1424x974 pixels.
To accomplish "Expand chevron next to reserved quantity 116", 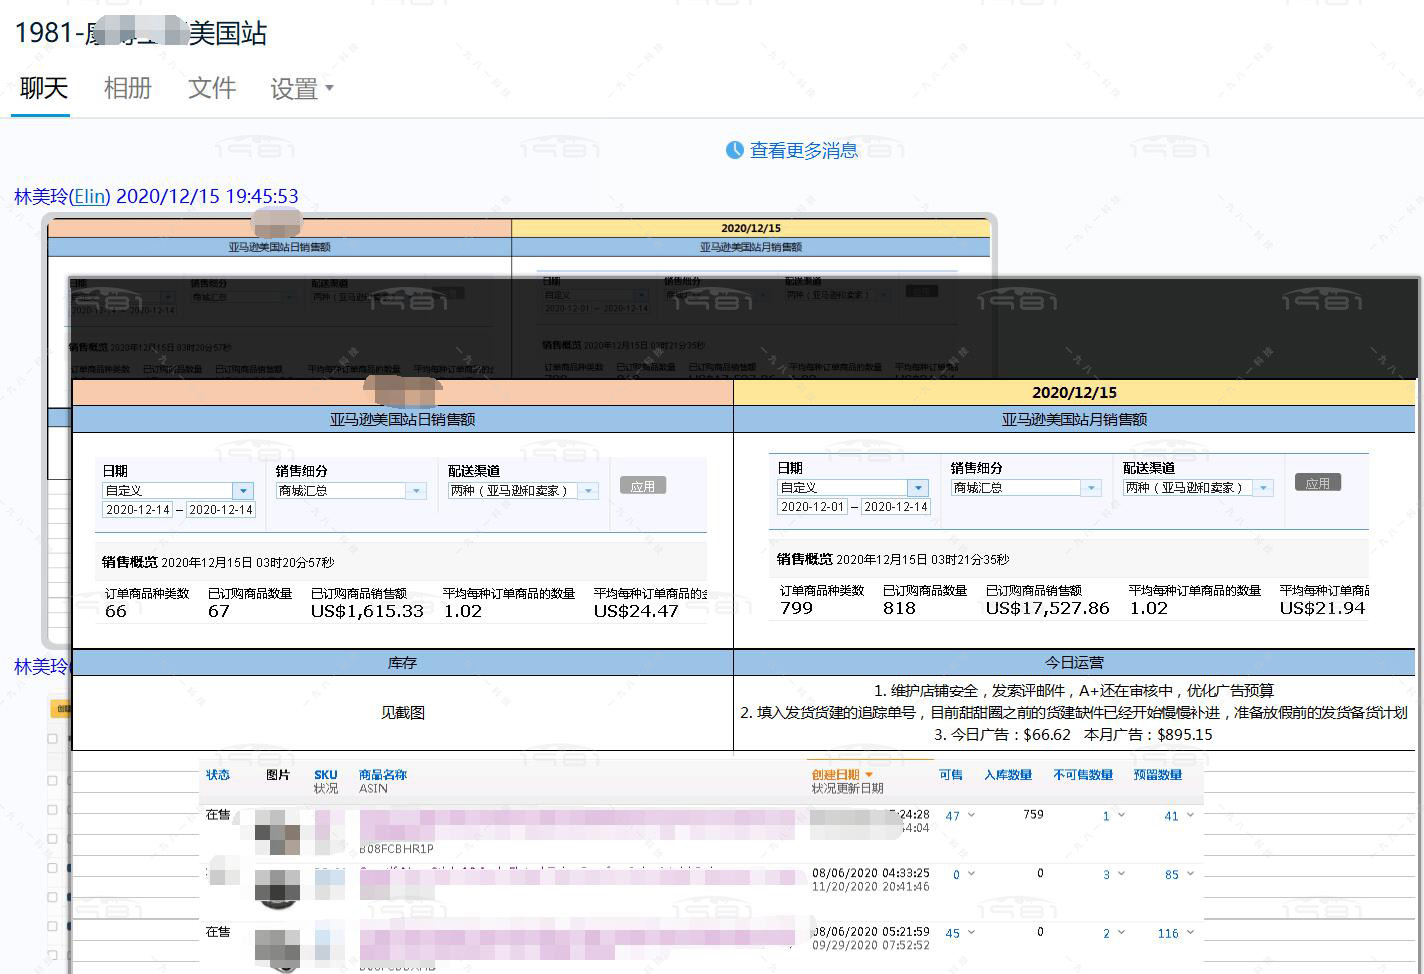I will tap(1190, 933).
